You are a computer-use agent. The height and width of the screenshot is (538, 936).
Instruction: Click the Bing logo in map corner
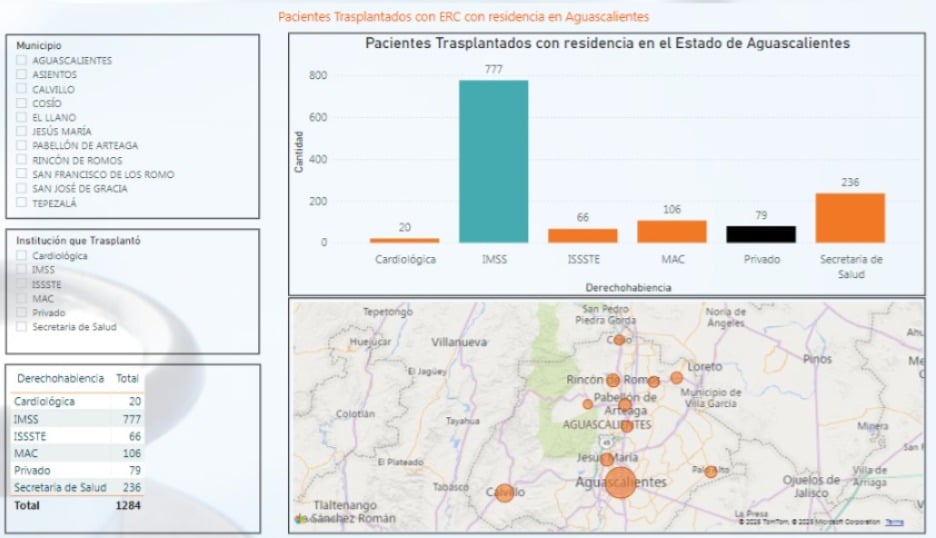click(x=302, y=518)
